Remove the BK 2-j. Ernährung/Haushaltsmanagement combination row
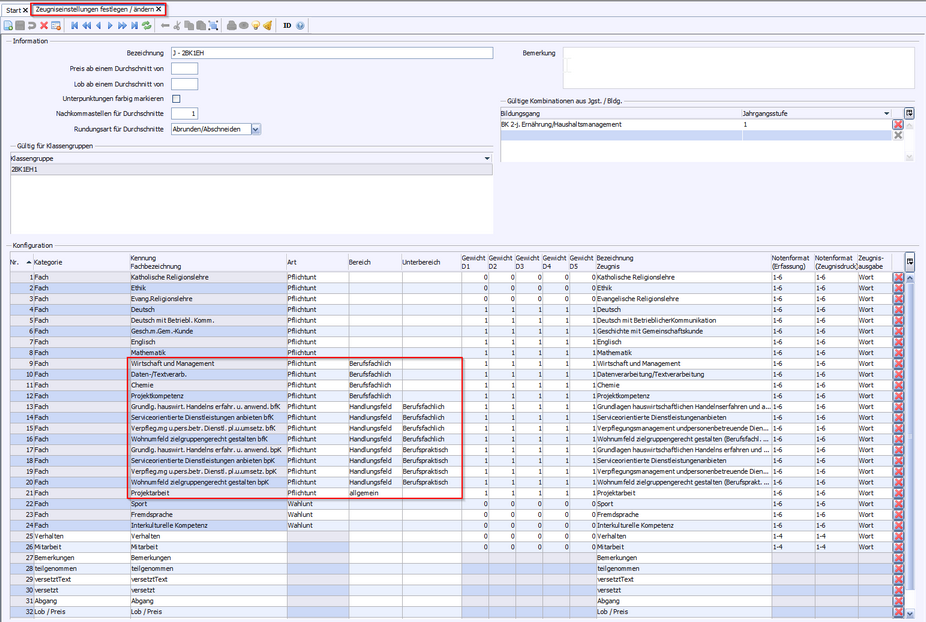This screenshot has width=926, height=622. (898, 125)
